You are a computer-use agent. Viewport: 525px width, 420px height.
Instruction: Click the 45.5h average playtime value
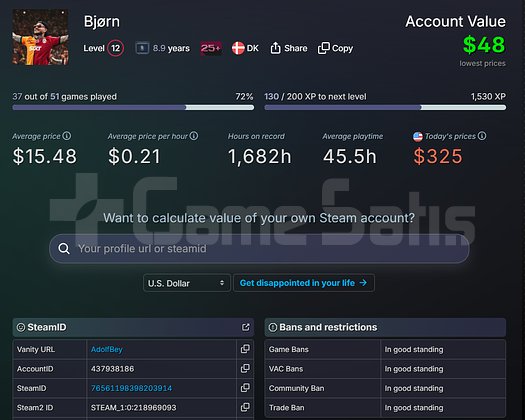click(x=350, y=156)
